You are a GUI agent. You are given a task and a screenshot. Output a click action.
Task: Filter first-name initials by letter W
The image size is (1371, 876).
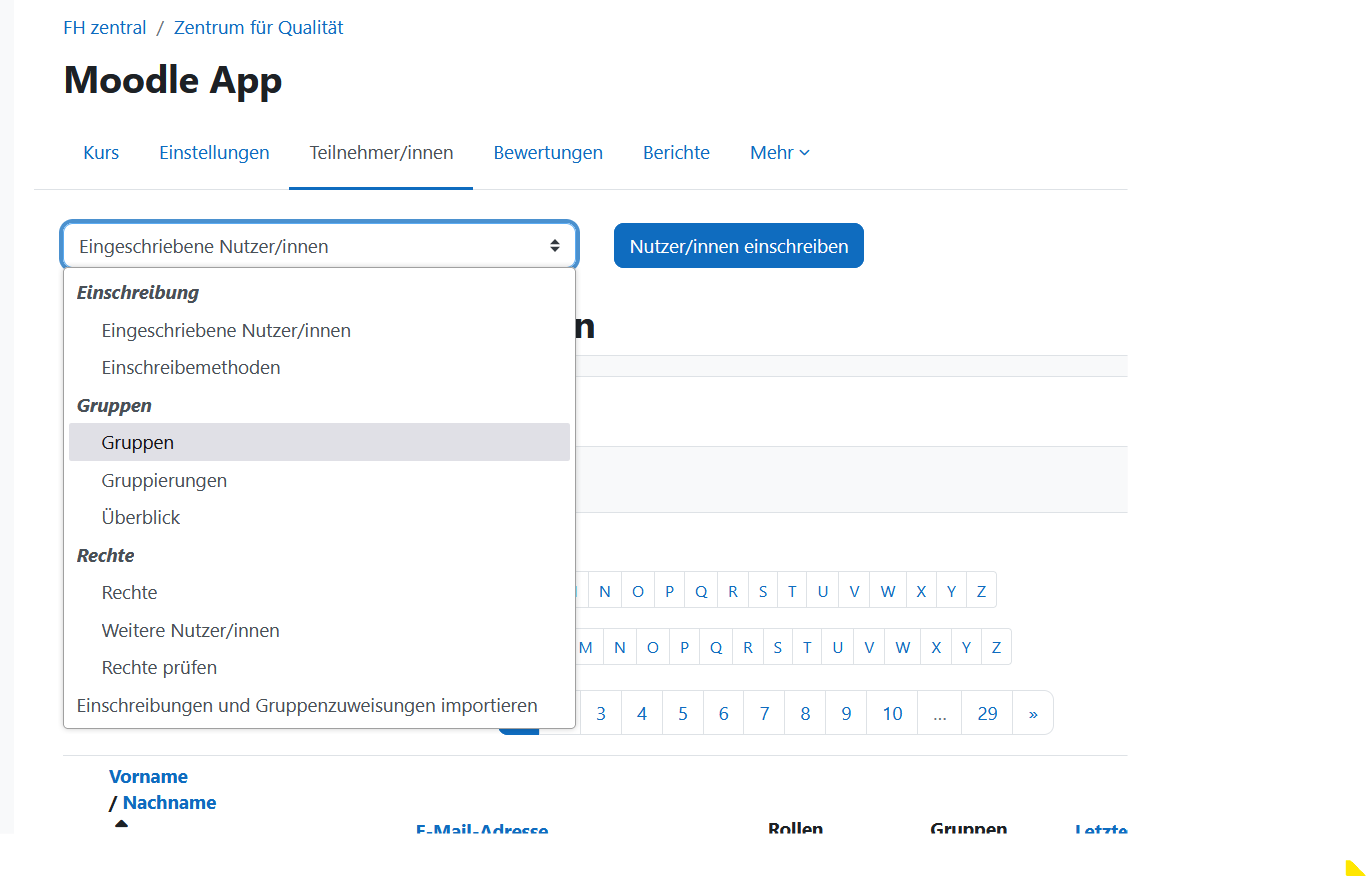[887, 591]
